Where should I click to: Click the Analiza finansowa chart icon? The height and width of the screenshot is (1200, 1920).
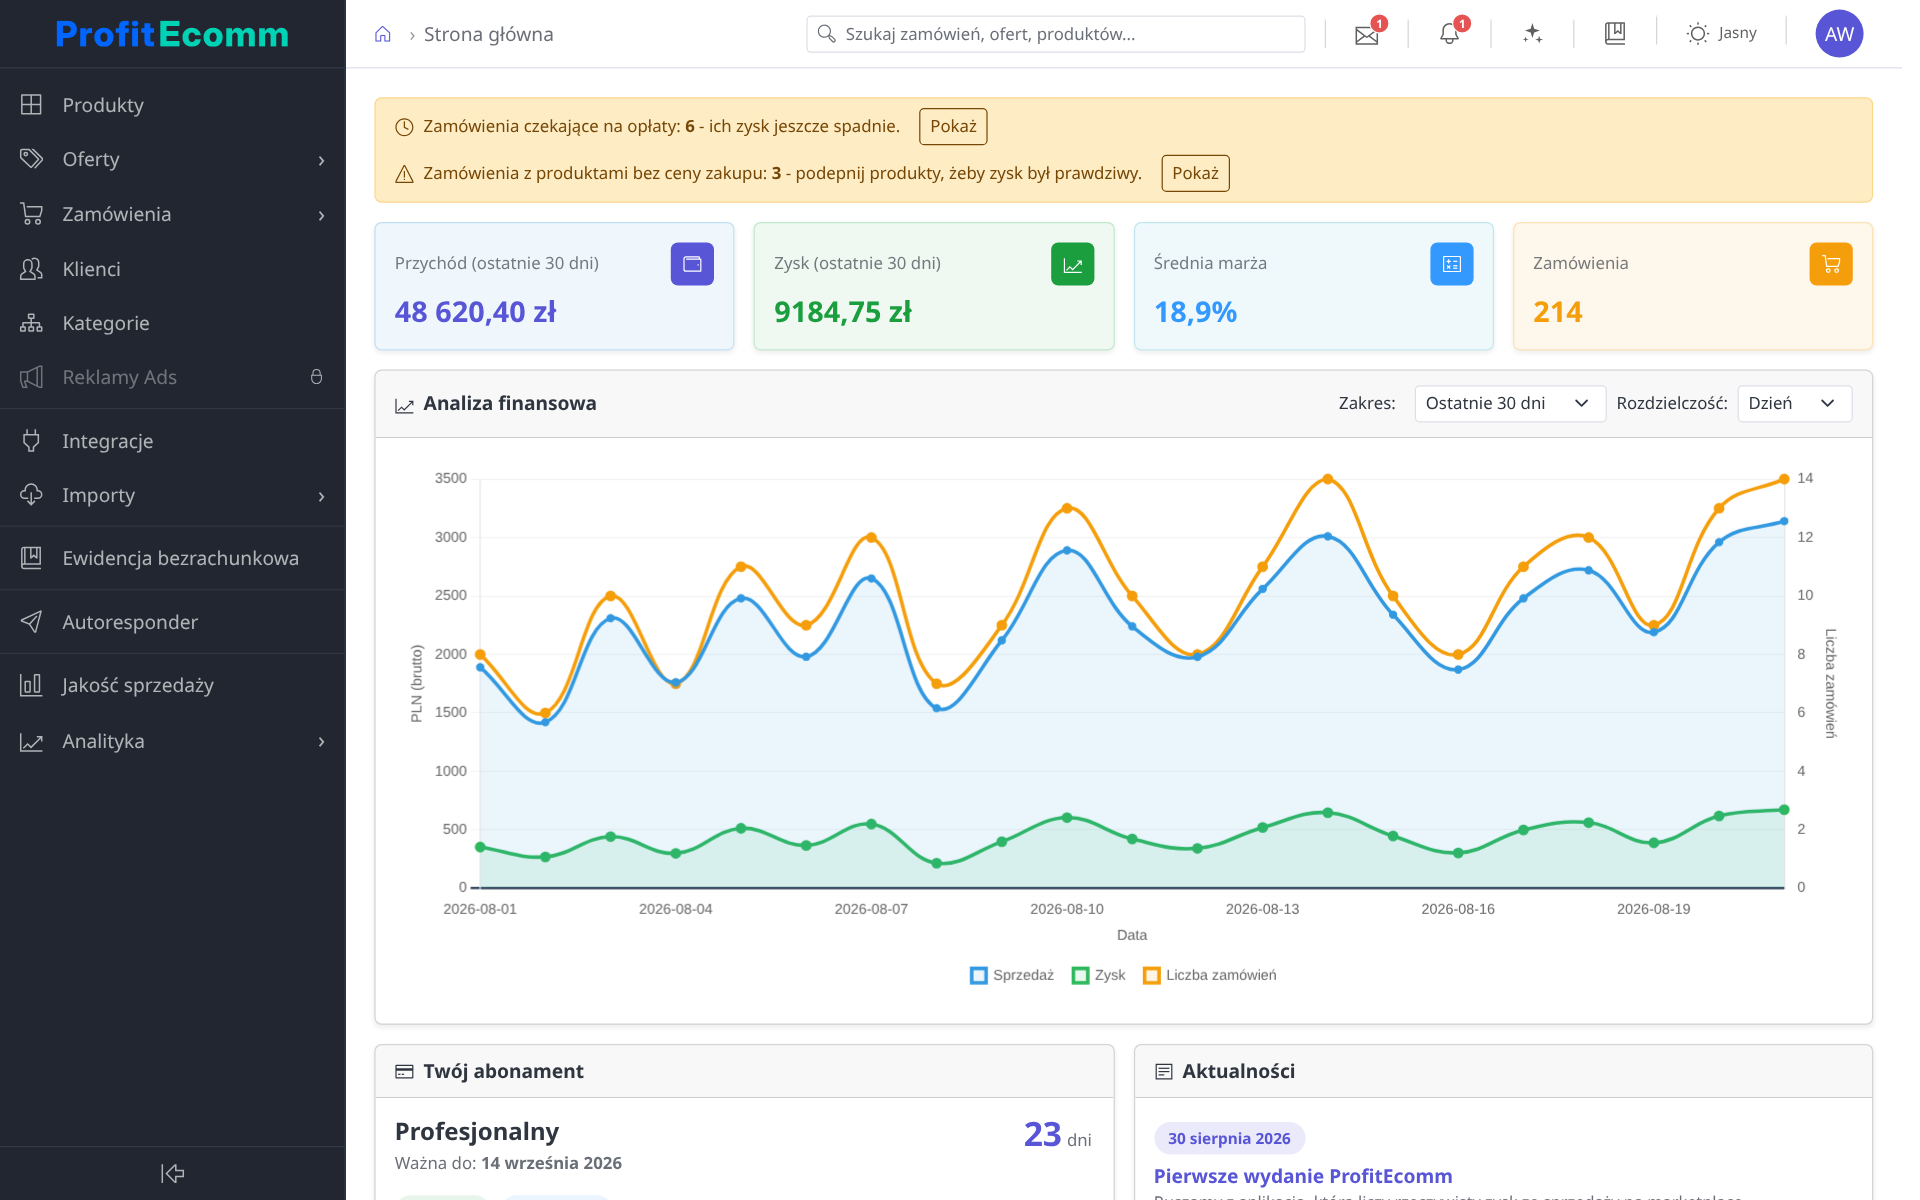point(404,405)
